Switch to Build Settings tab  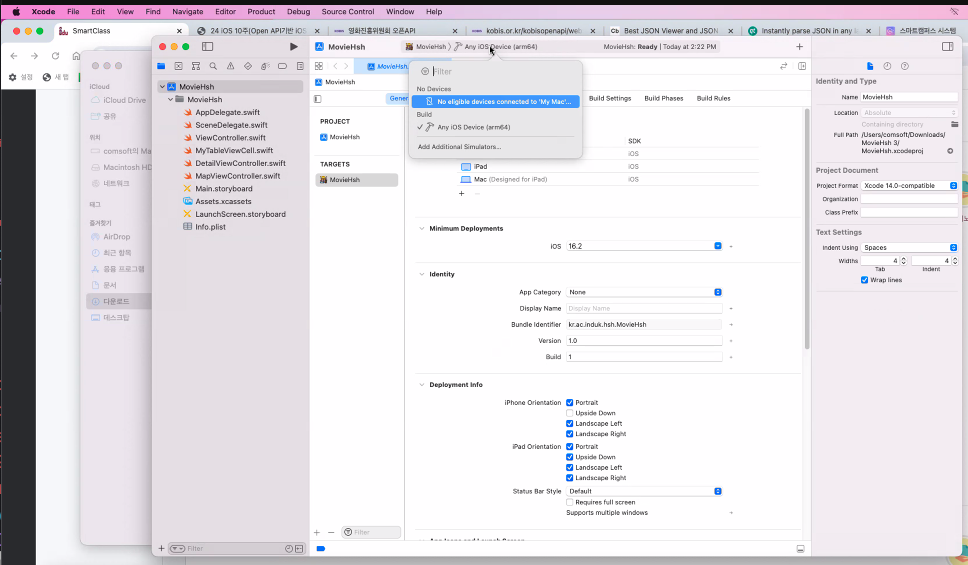610,98
